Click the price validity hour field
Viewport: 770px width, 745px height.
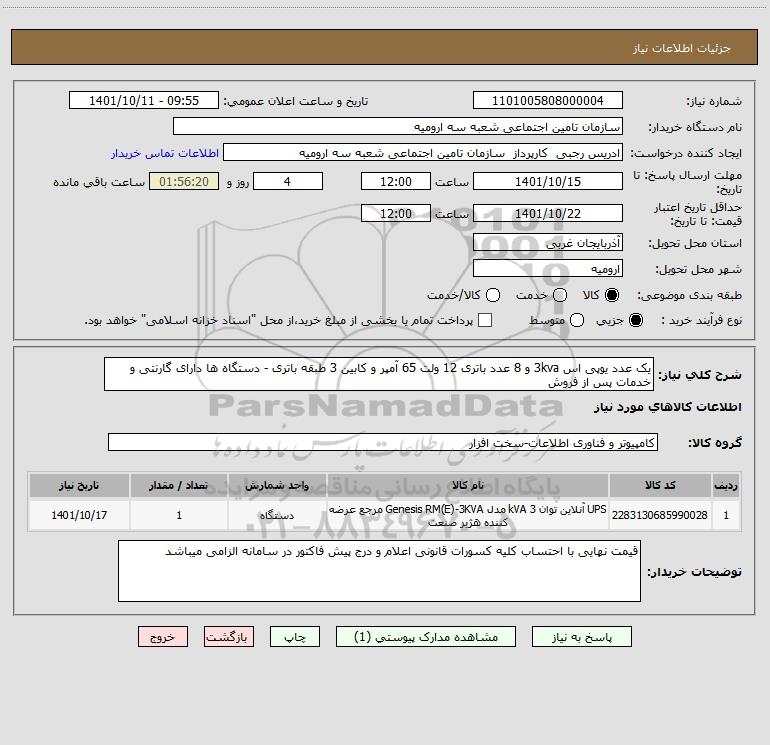(396, 213)
